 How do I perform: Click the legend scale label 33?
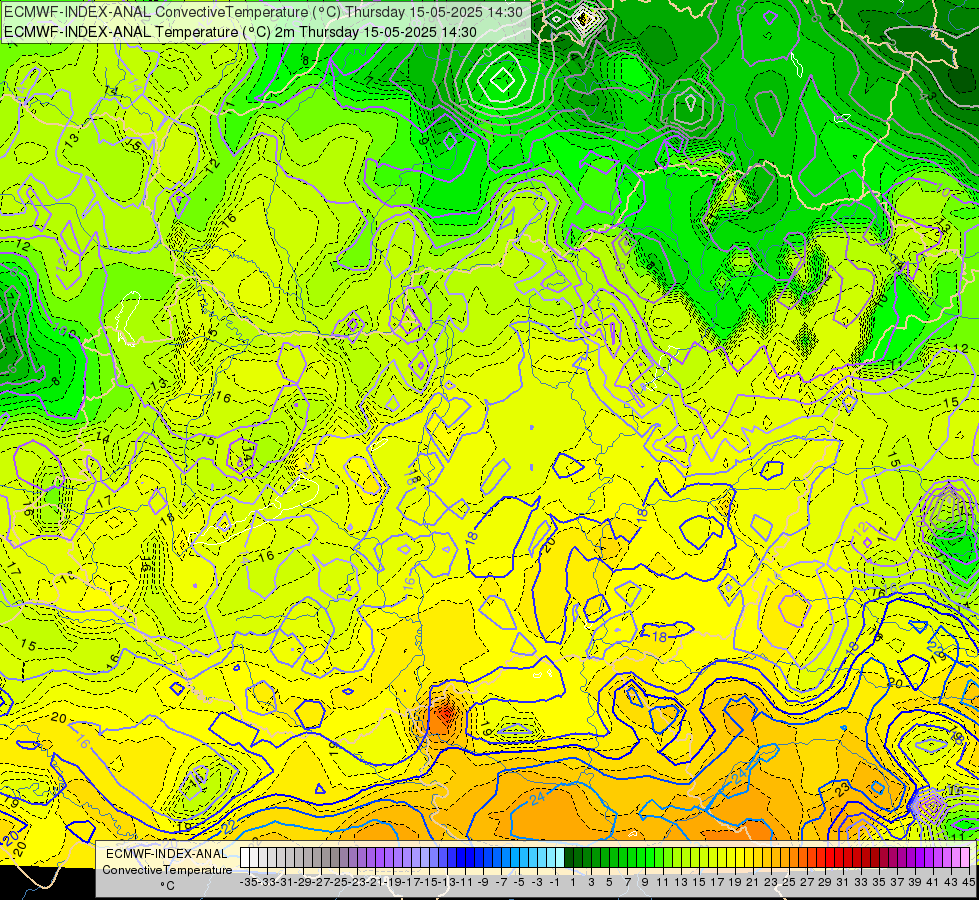tap(861, 883)
